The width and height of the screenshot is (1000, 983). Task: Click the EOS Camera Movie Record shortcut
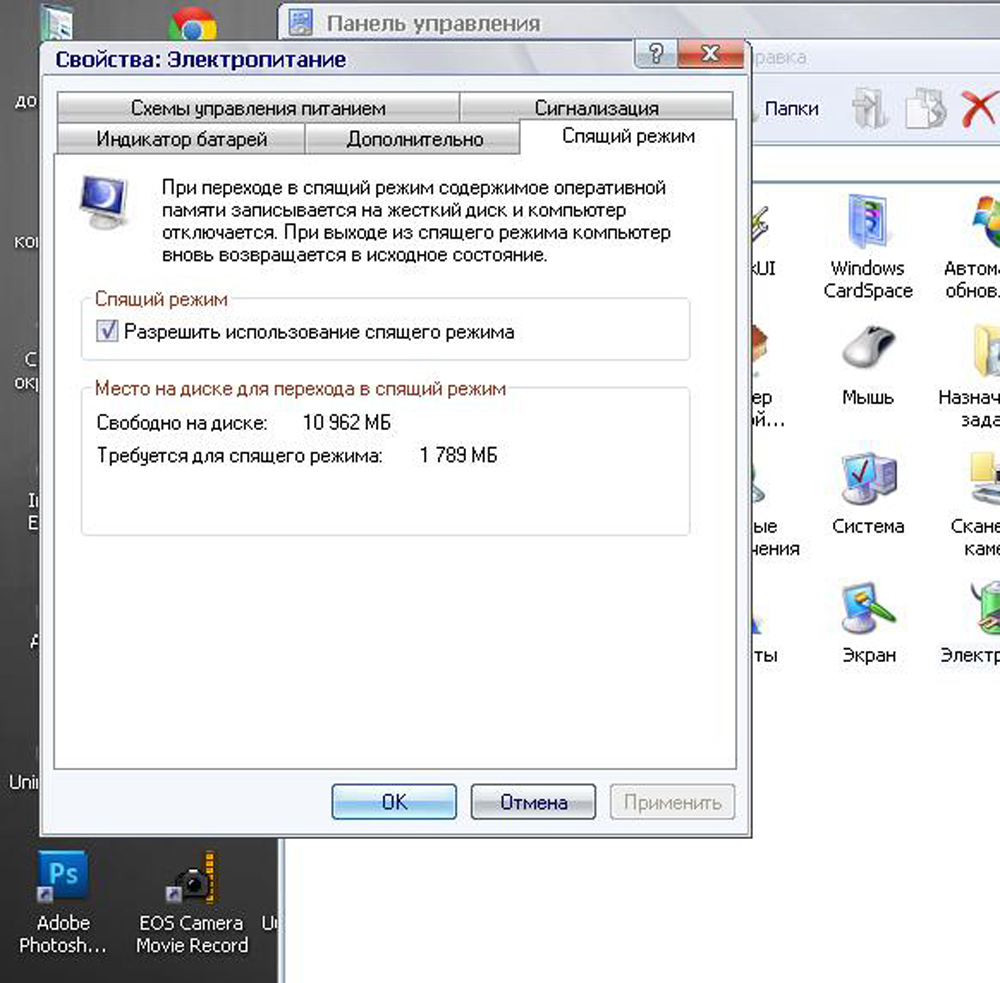[191, 880]
